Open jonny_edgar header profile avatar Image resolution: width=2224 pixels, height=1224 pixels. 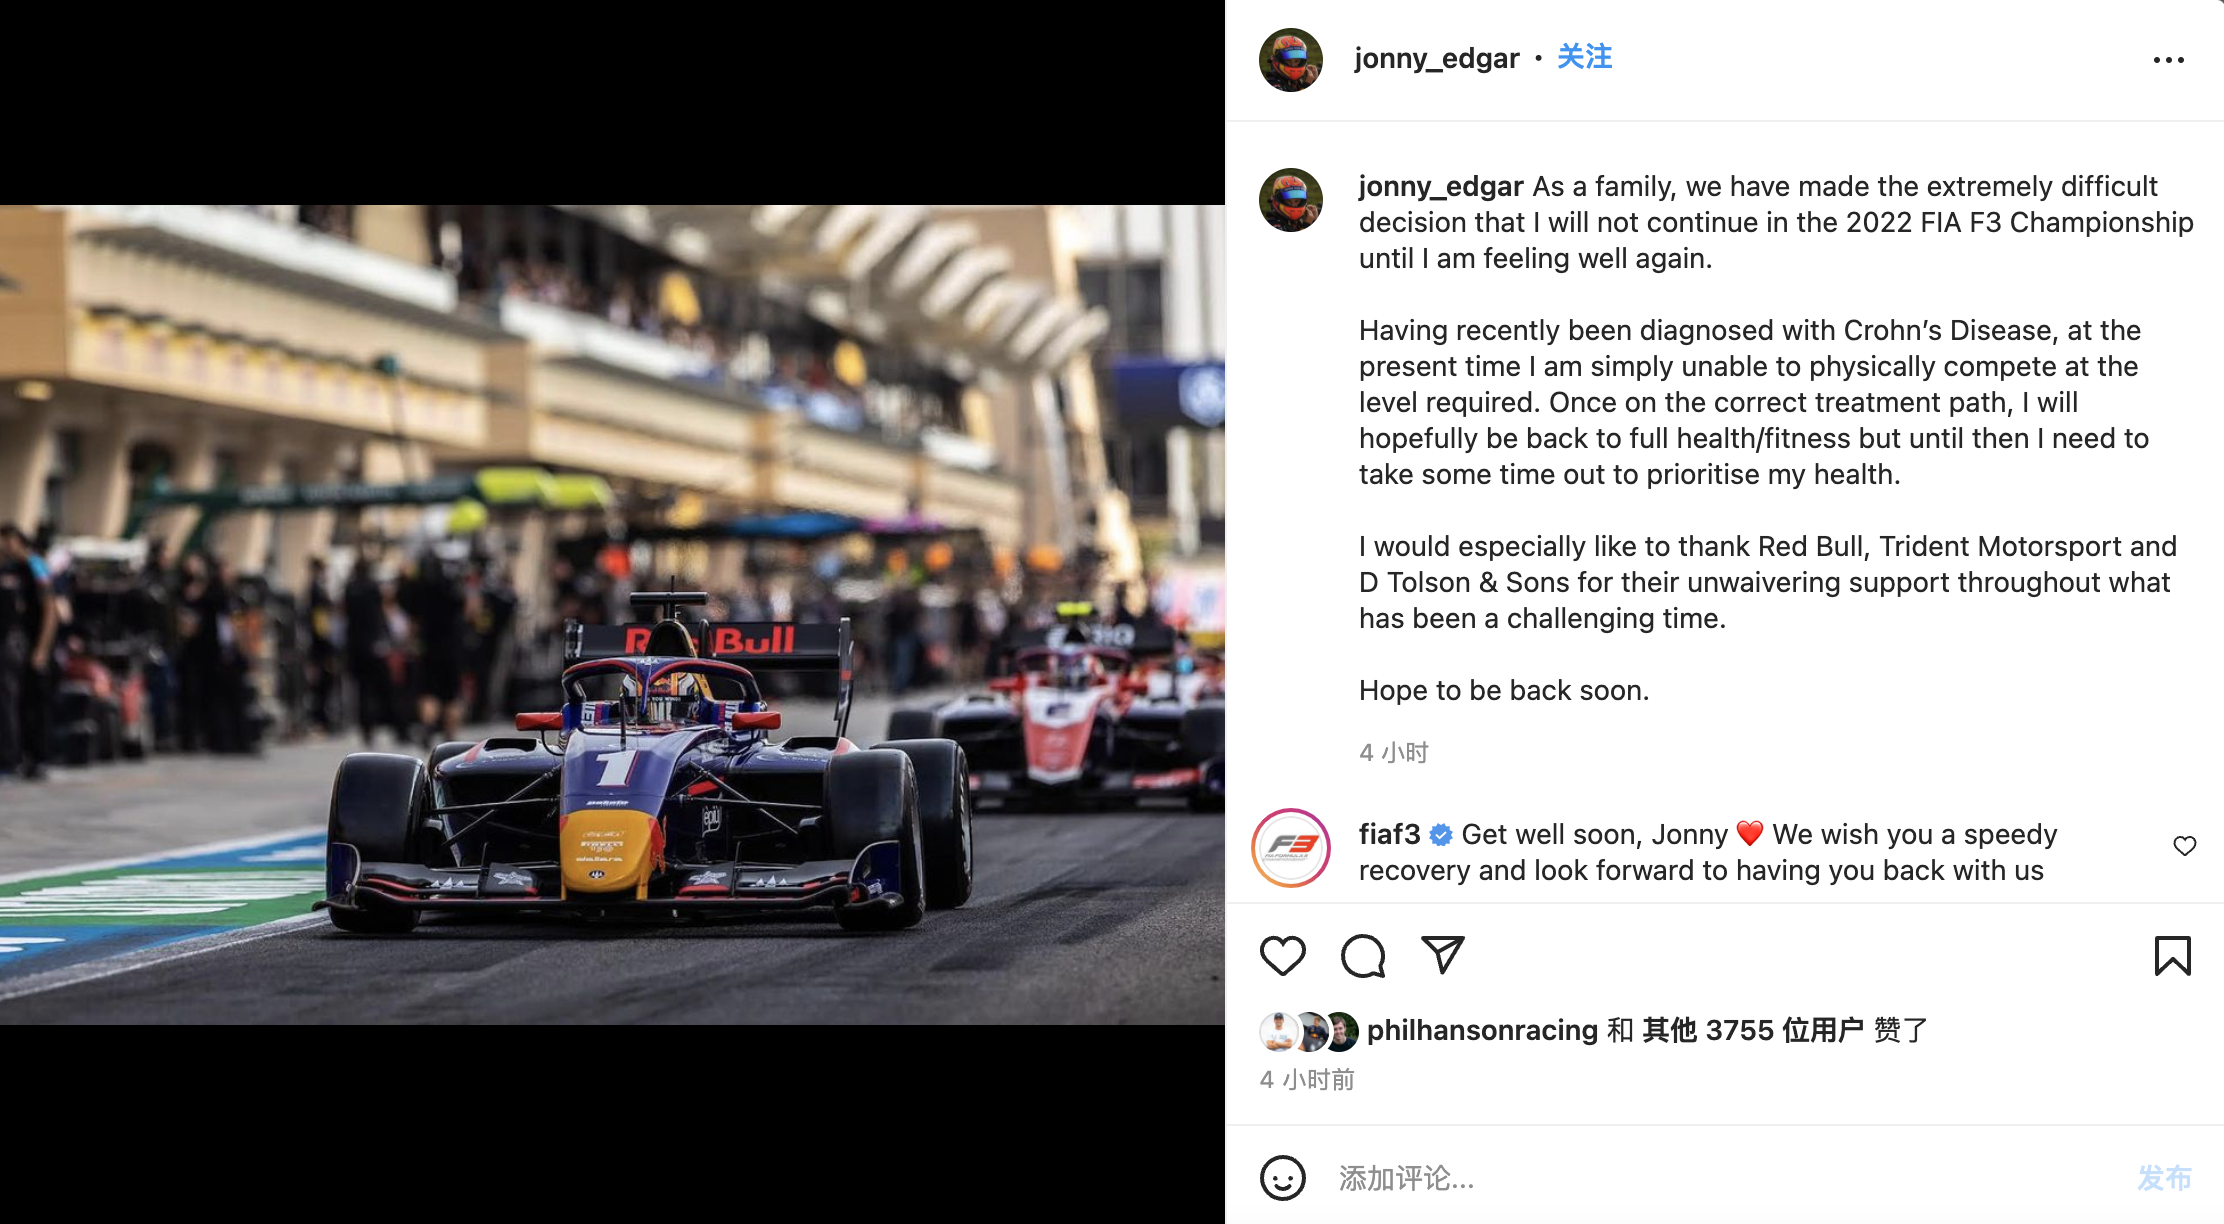[1291, 60]
